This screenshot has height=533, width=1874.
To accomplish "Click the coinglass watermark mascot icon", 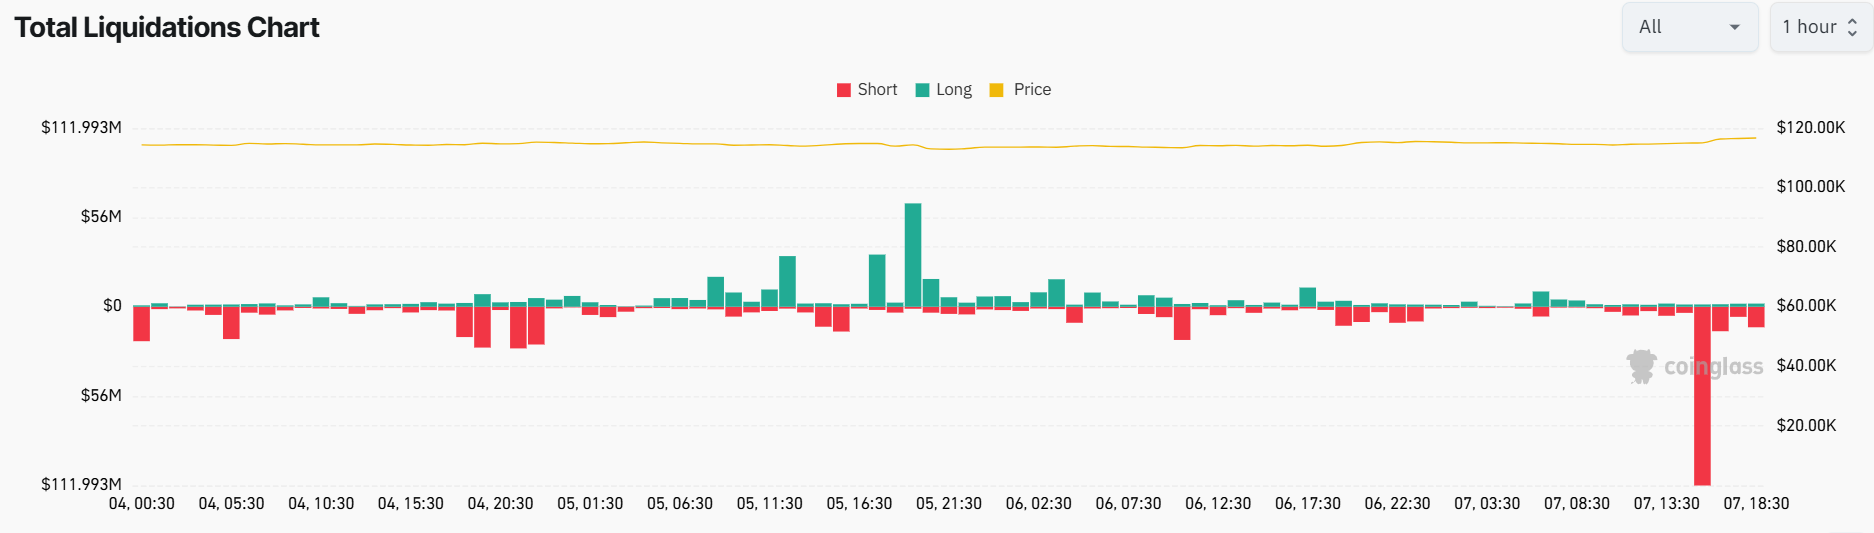I will coord(1641,366).
